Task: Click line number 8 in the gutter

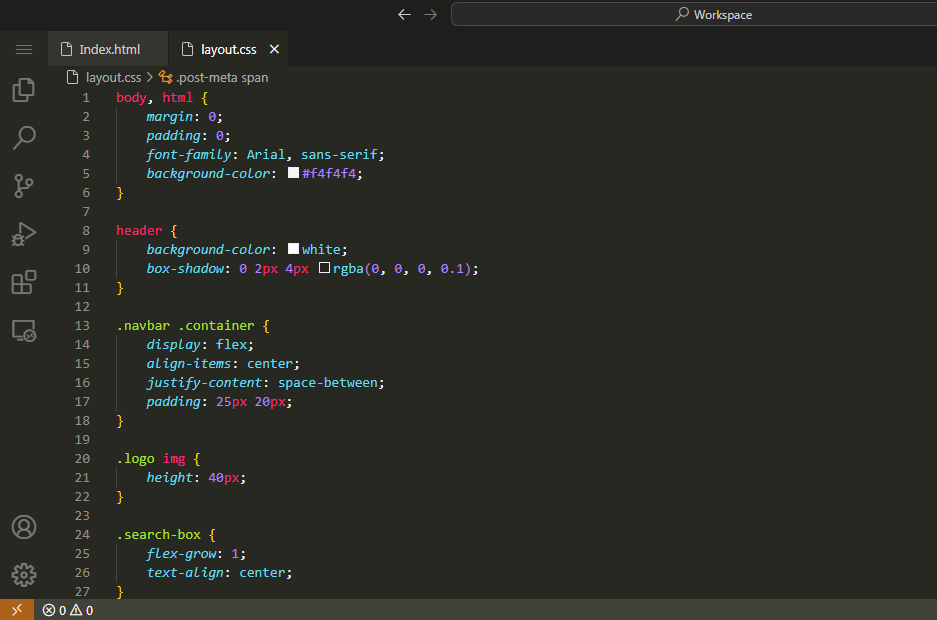Action: tap(86, 231)
